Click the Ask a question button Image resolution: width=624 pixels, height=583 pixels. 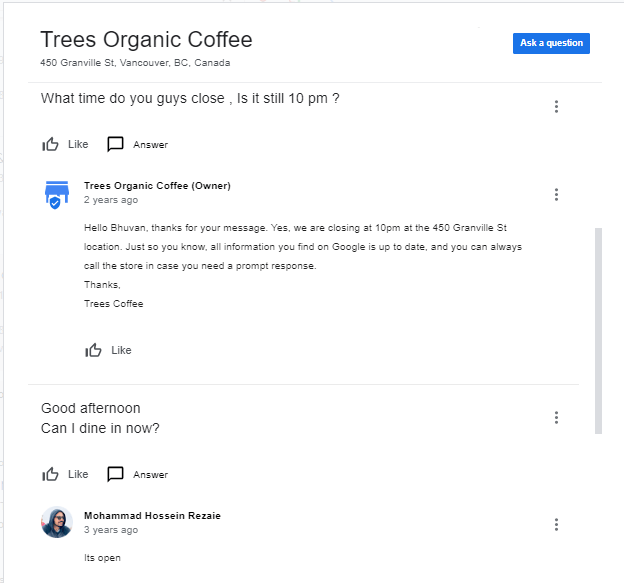click(551, 43)
